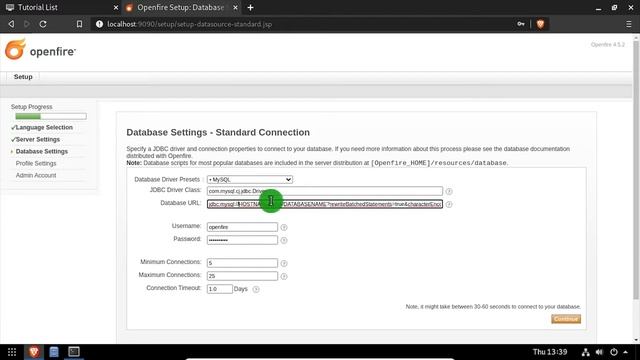Image resolution: width=640 pixels, height=360 pixels.
Task: Click help icon beside Username
Action: coord(284,227)
